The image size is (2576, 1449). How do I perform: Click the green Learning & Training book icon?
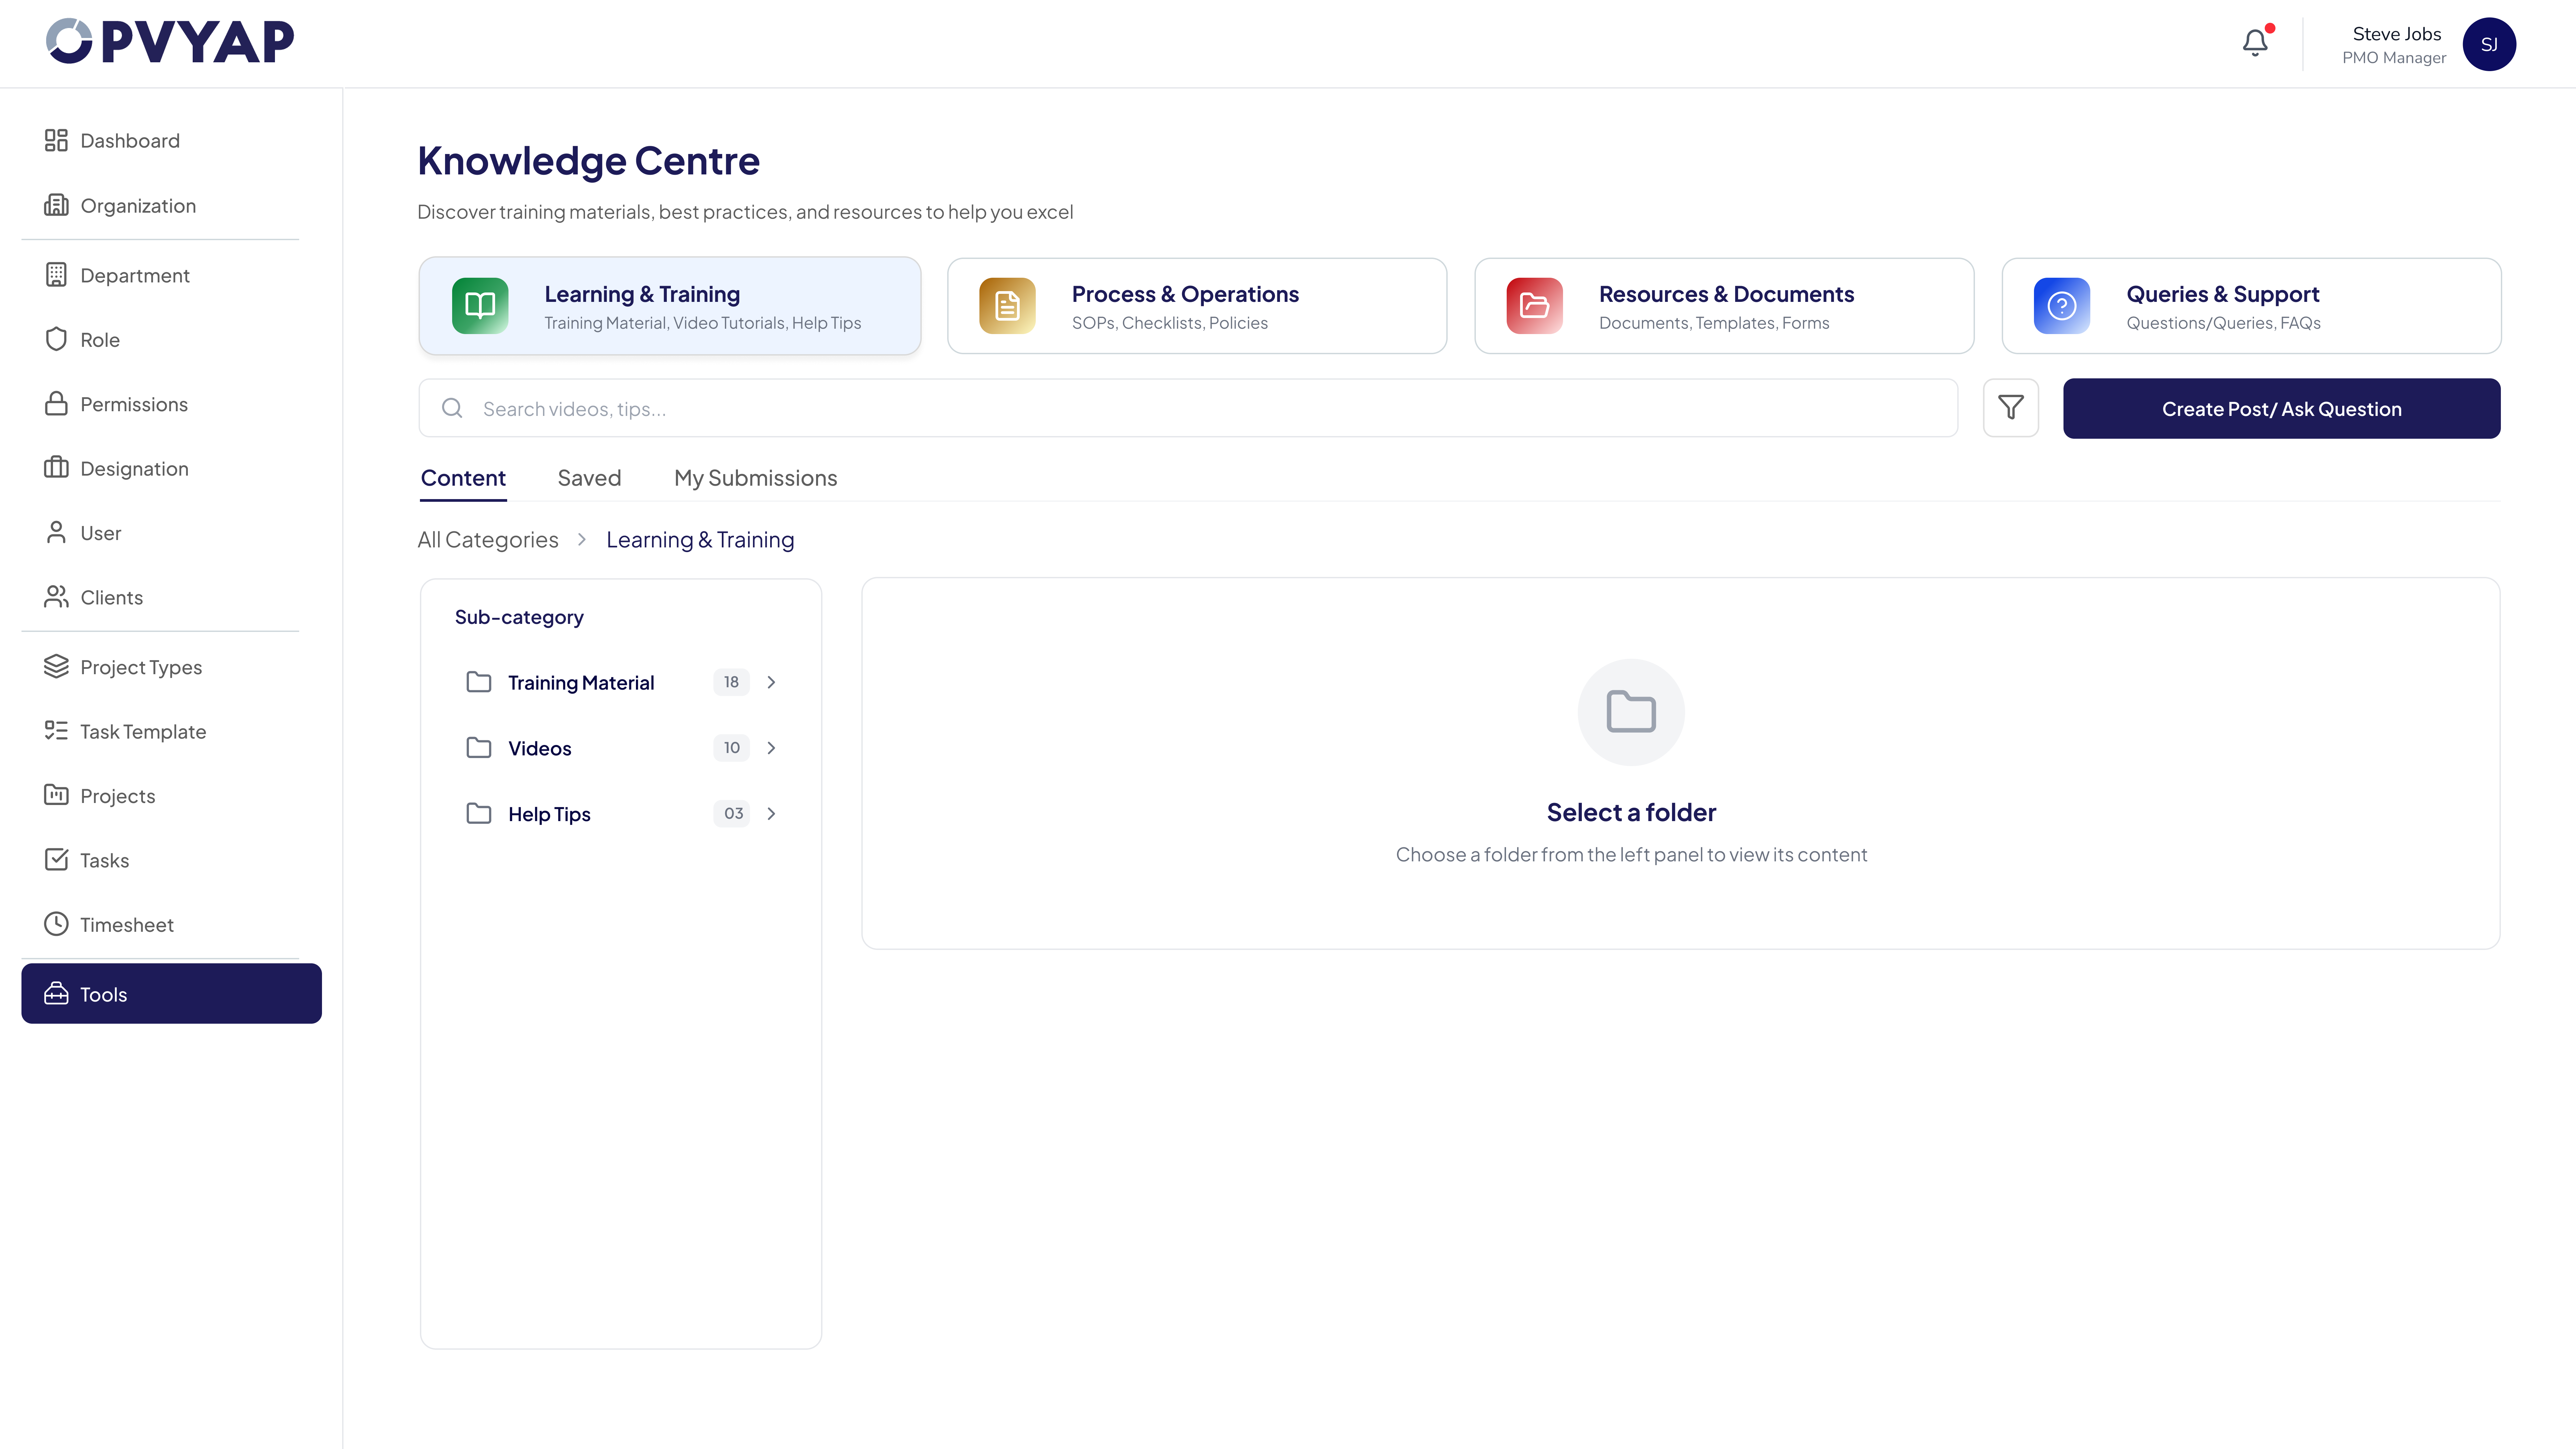point(480,306)
